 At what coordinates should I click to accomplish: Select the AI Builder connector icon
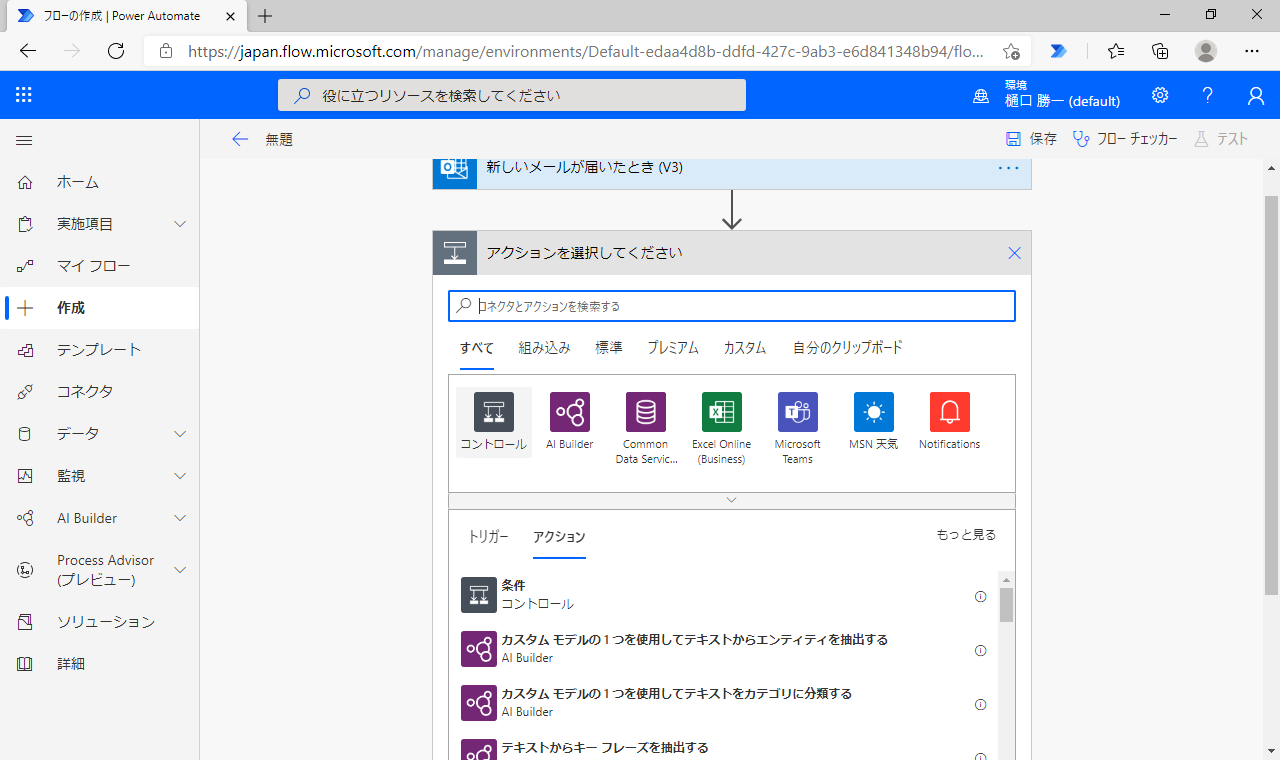tap(570, 412)
